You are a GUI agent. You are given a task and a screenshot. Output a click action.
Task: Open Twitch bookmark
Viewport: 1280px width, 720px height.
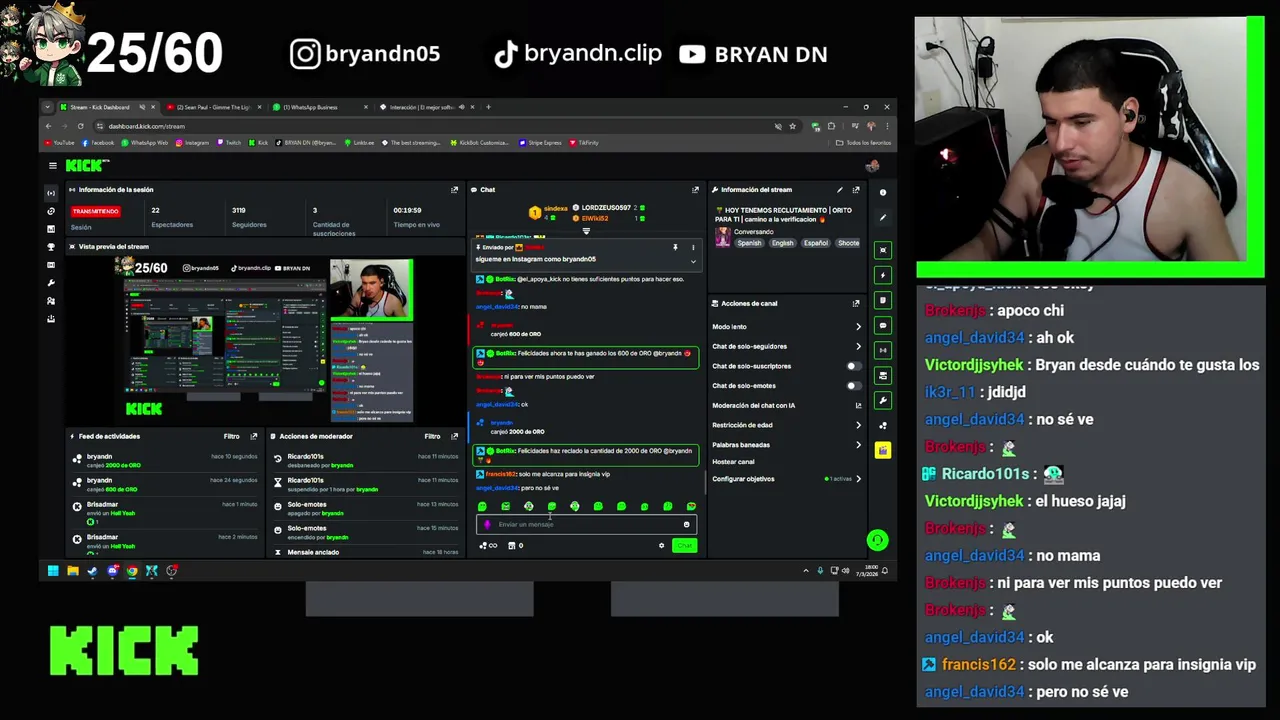(x=229, y=143)
